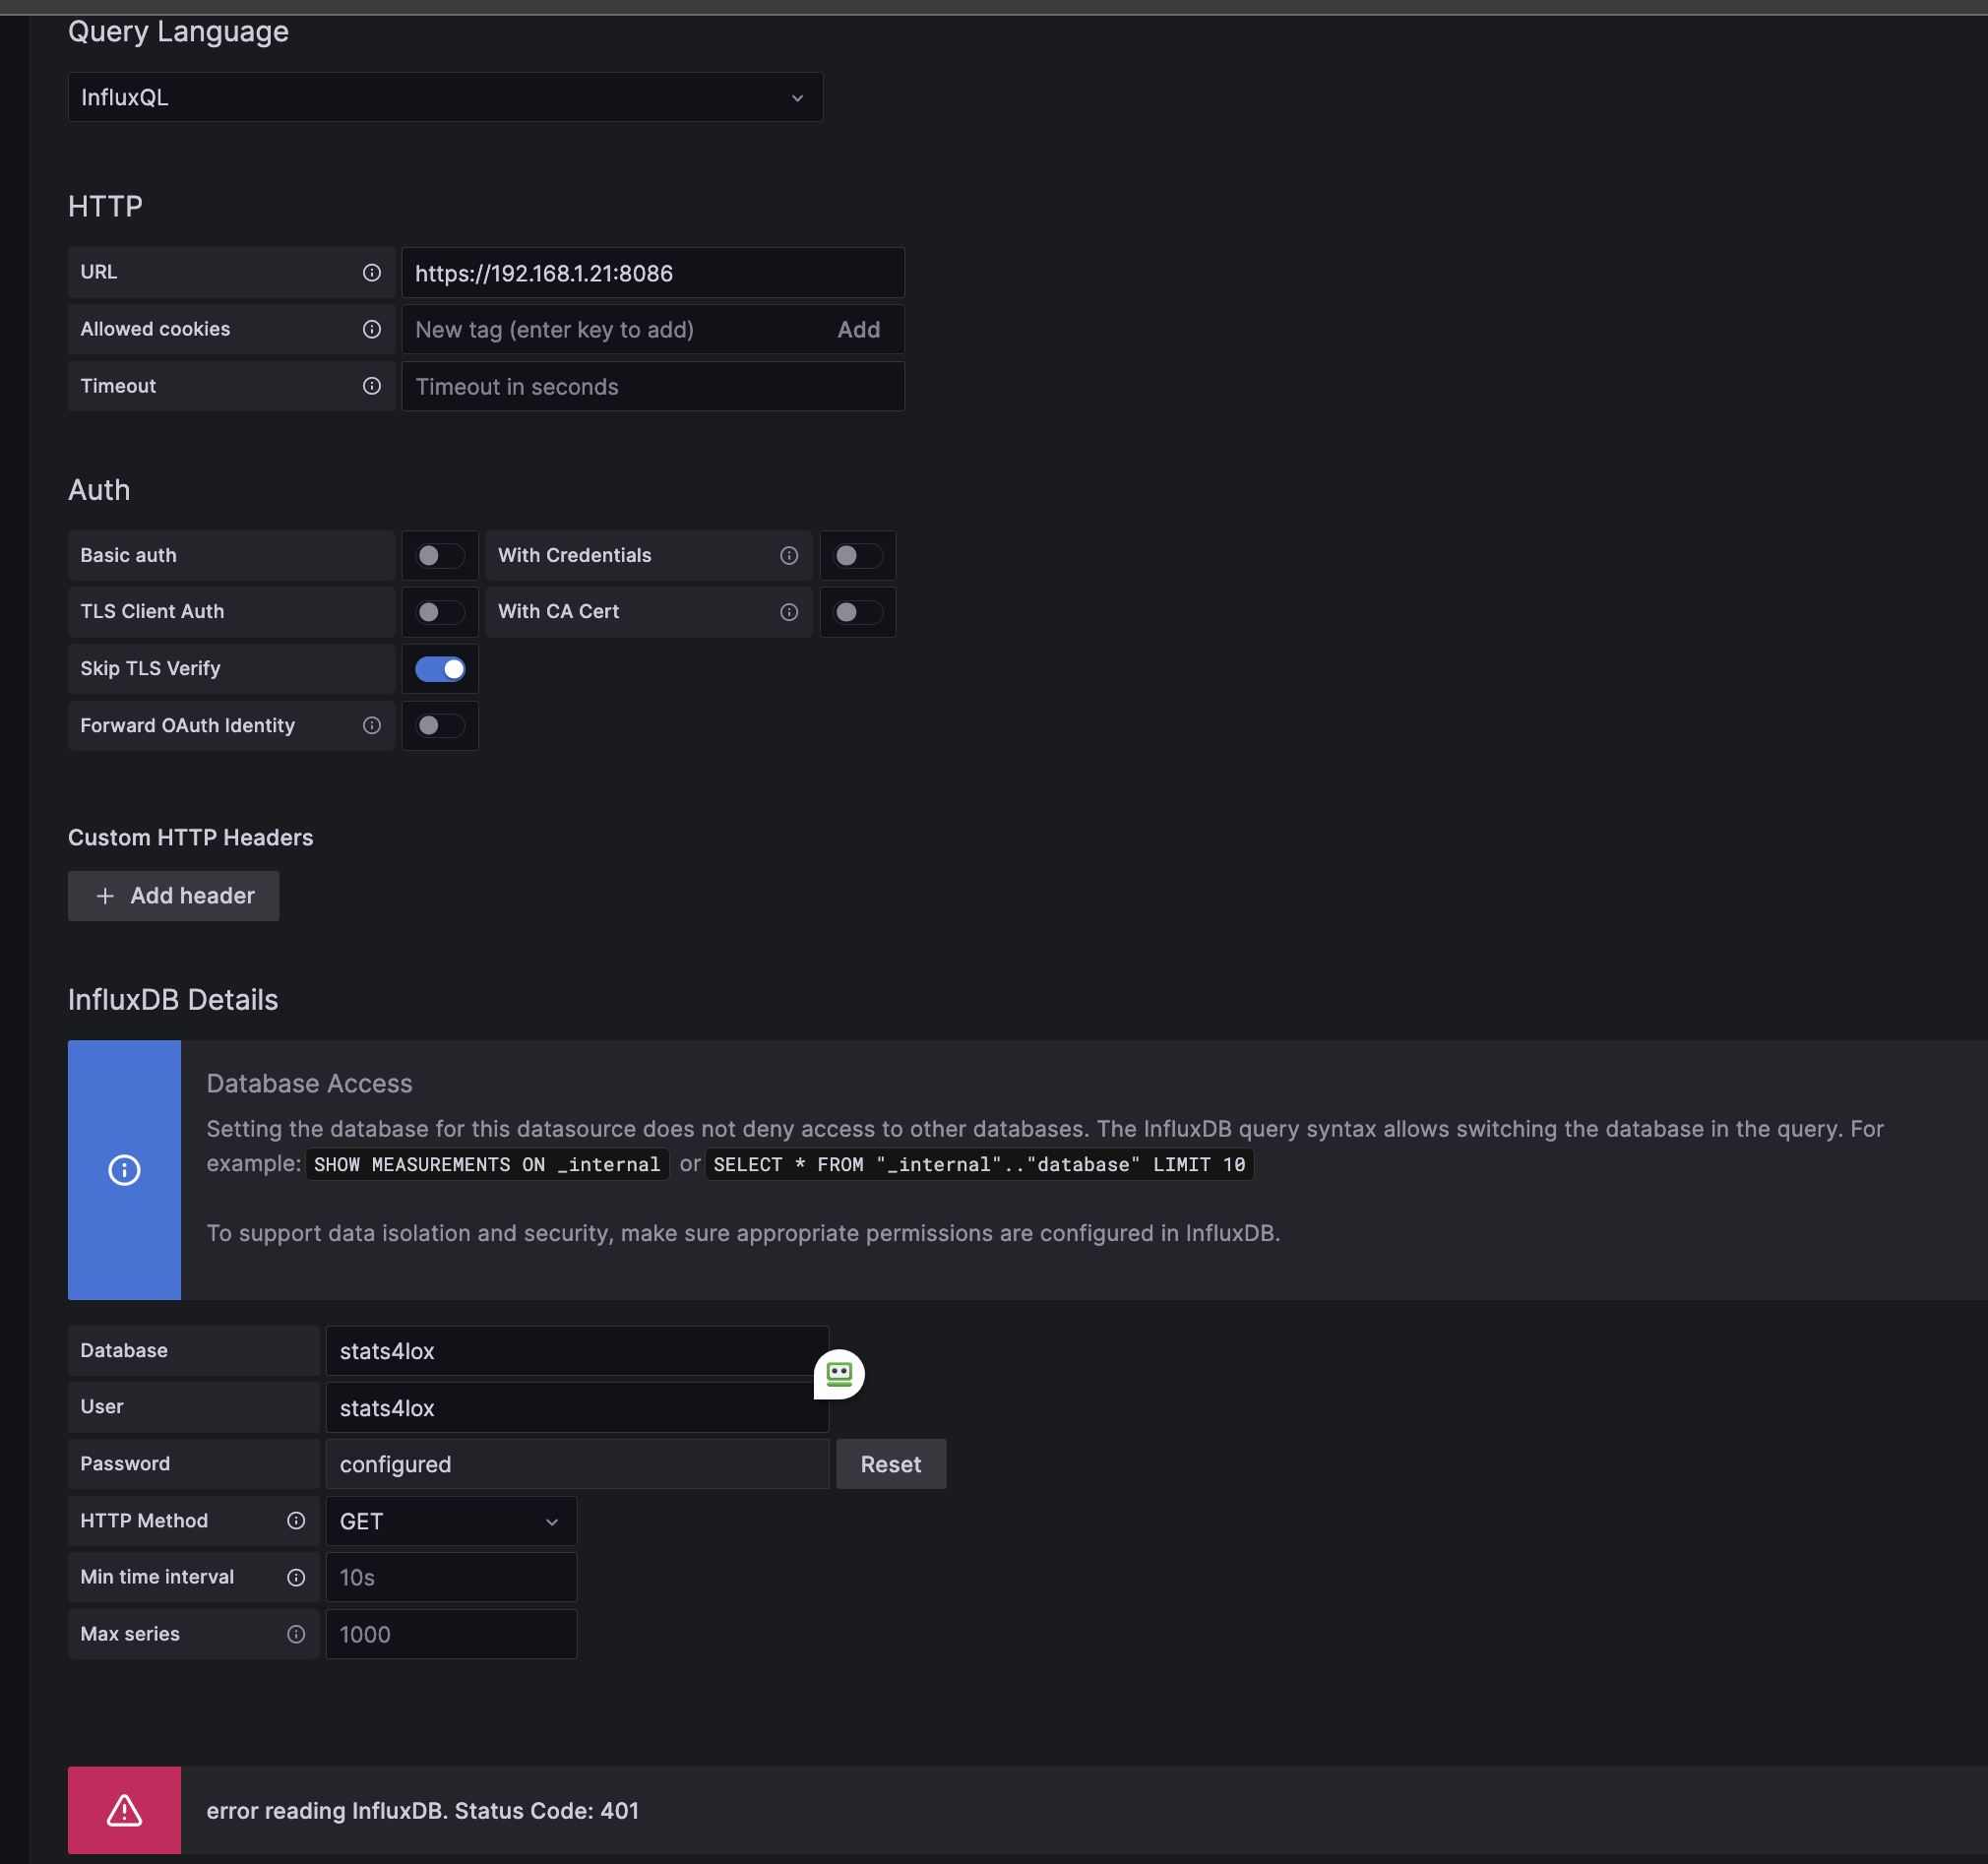
Task: Click the SELECT * FROM code example
Action: pos(979,1164)
